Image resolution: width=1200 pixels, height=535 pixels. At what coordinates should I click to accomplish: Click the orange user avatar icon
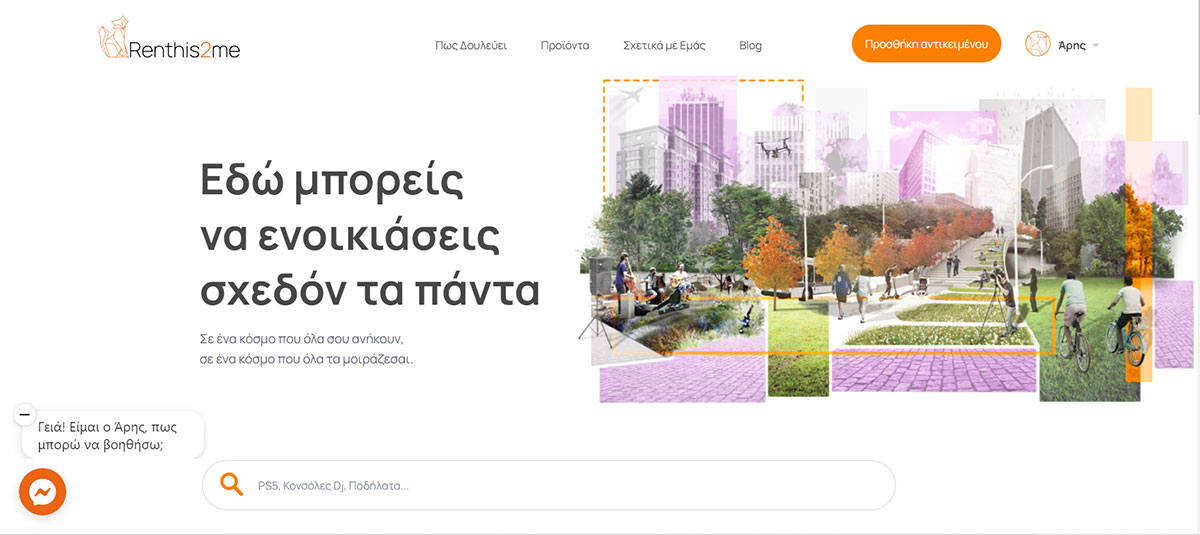1038,44
